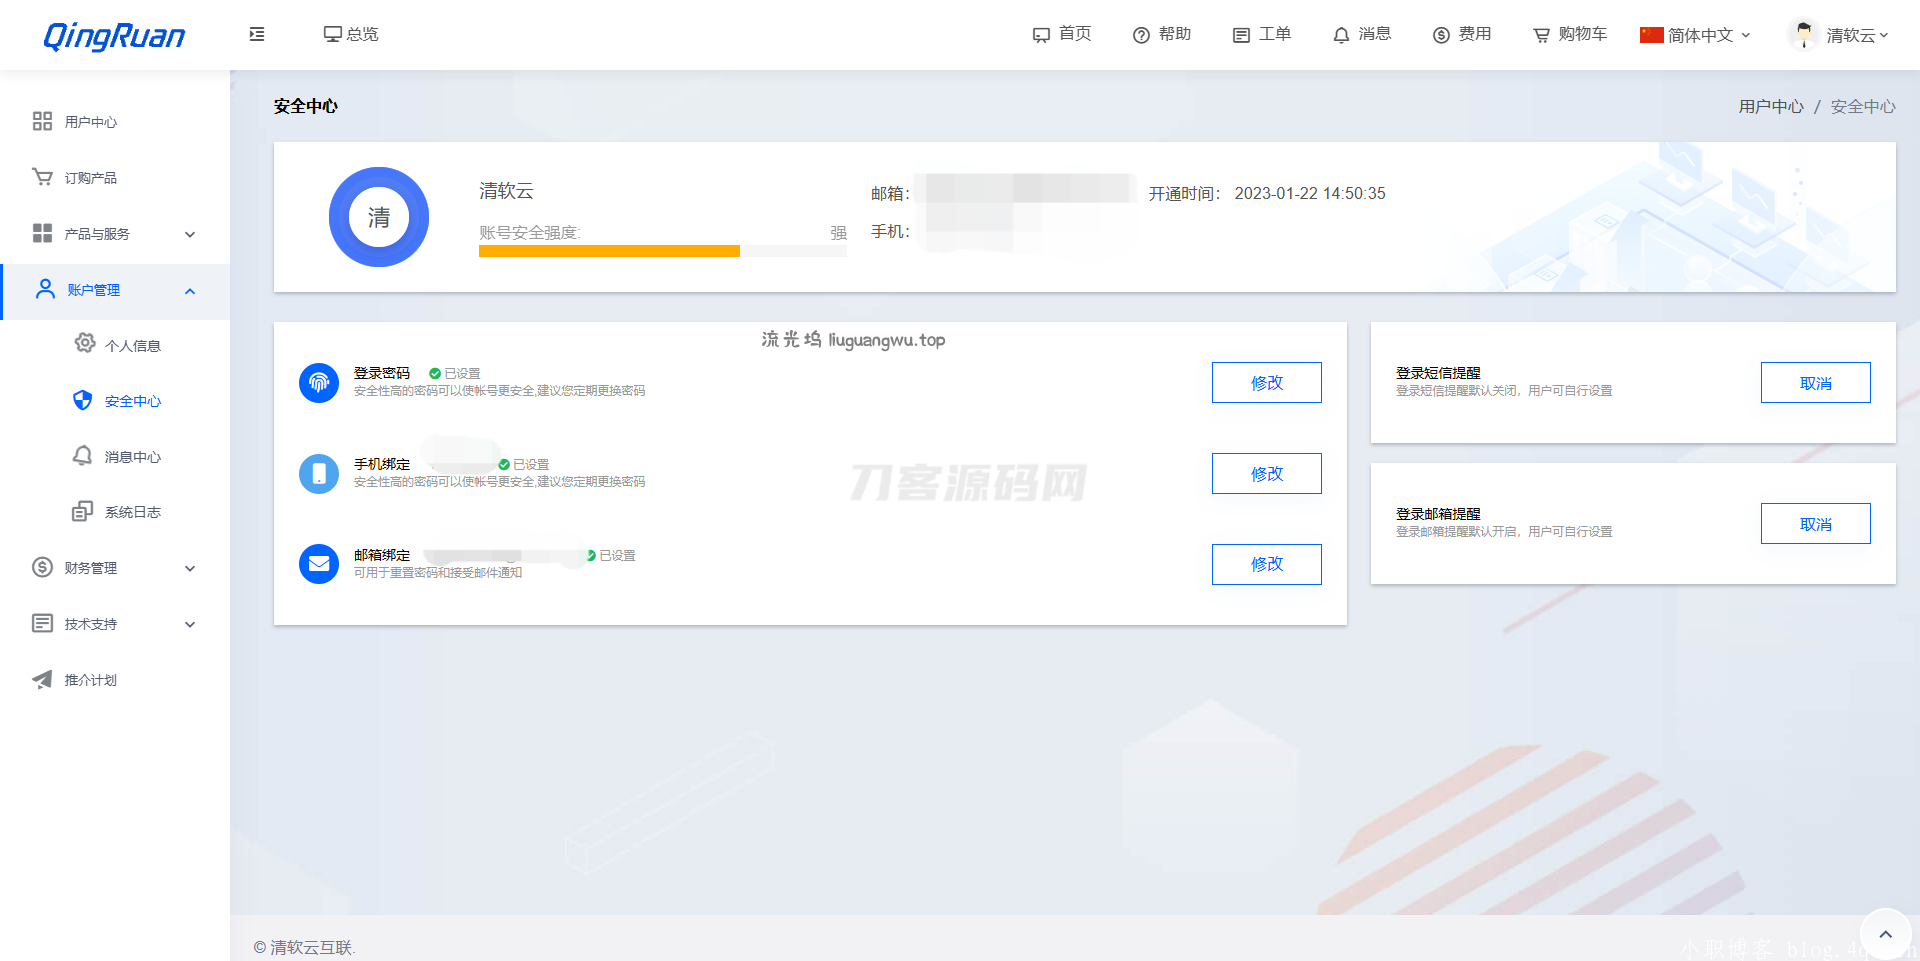Open the 购物车 shopping cart
Viewport: 1920px width, 961px height.
point(1568,34)
